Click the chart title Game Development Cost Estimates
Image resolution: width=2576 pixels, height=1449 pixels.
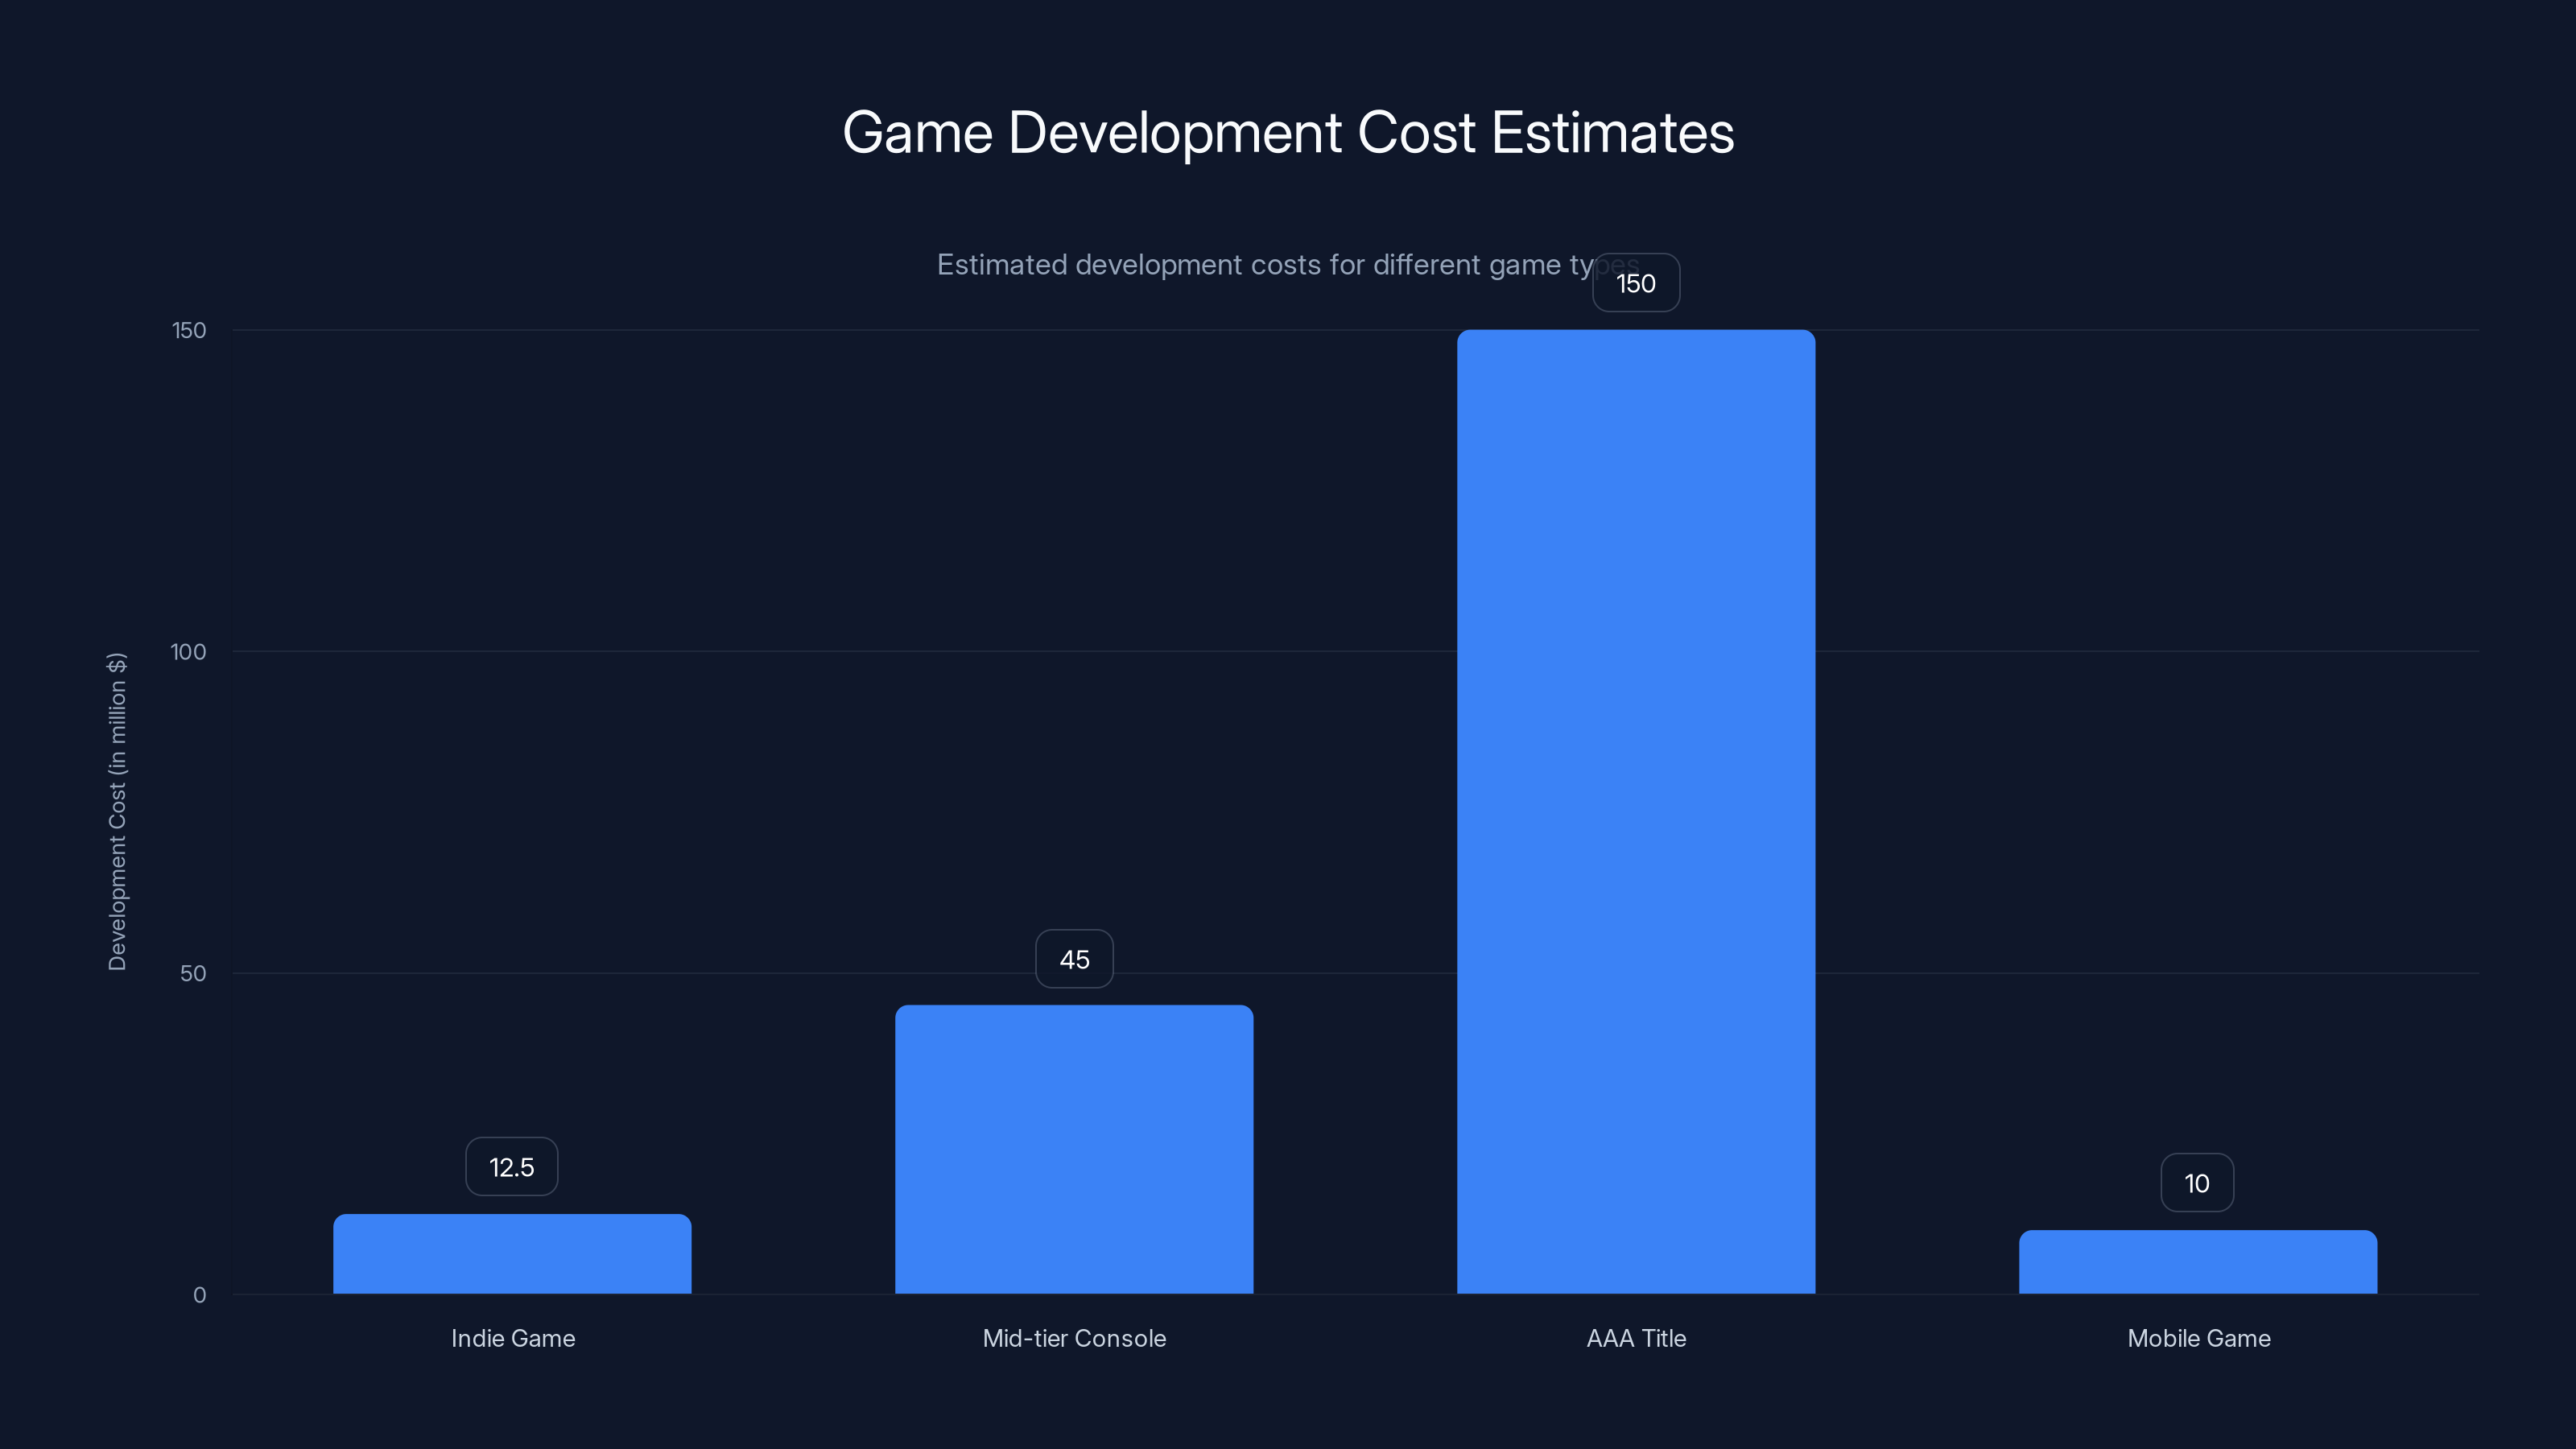(x=1288, y=131)
